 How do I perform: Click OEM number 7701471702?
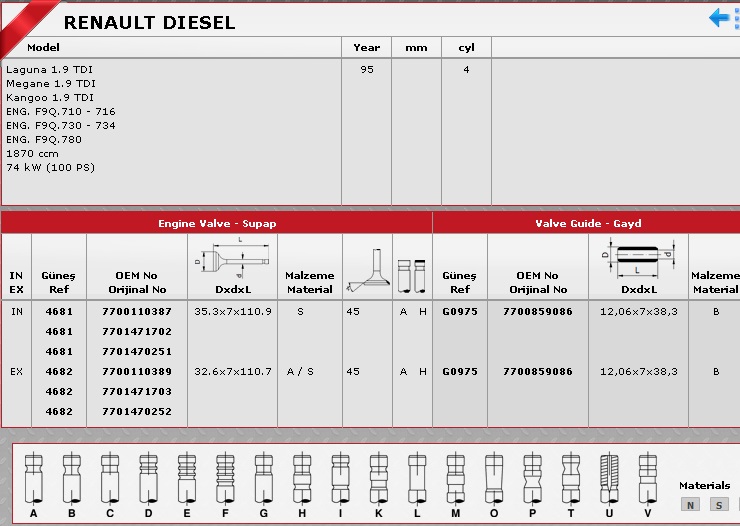pyautogui.click(x=137, y=332)
